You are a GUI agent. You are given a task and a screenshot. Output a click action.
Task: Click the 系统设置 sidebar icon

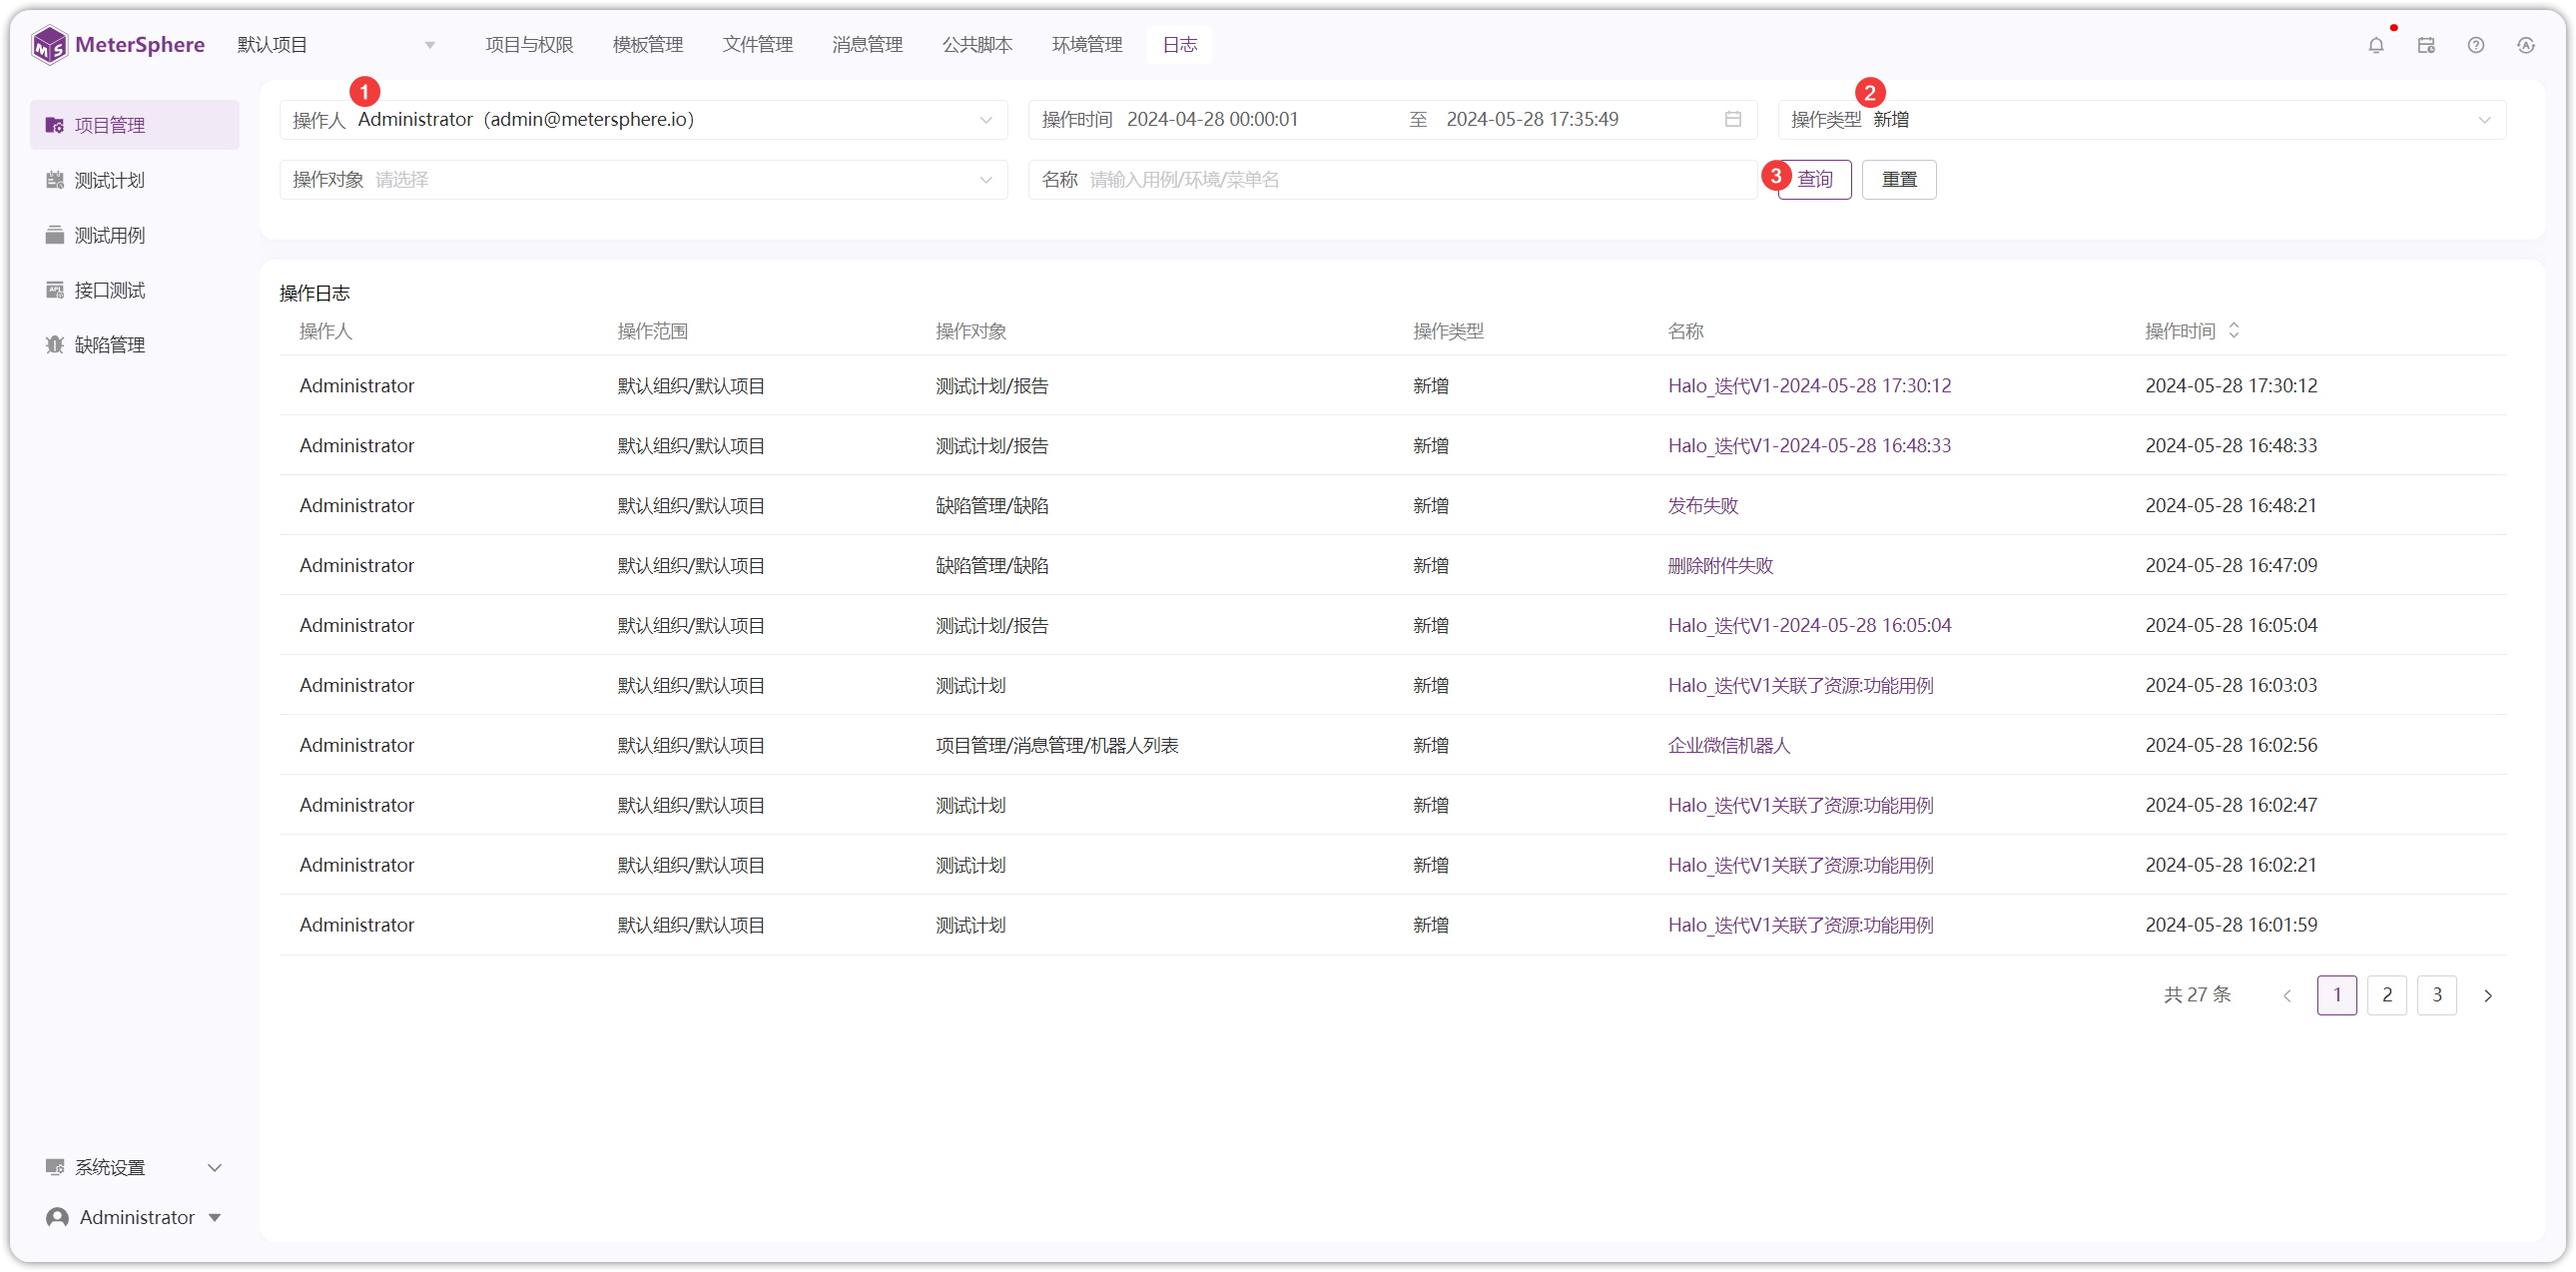point(55,1167)
